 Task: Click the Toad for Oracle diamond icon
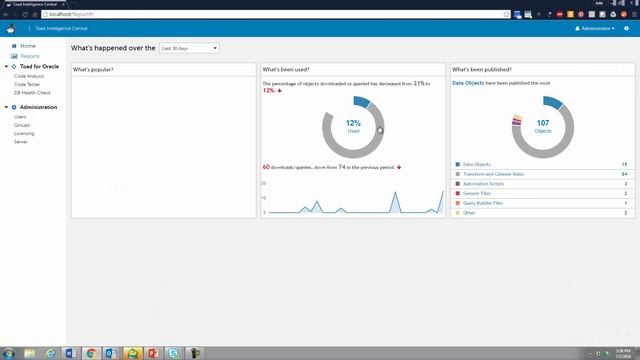pos(14,66)
